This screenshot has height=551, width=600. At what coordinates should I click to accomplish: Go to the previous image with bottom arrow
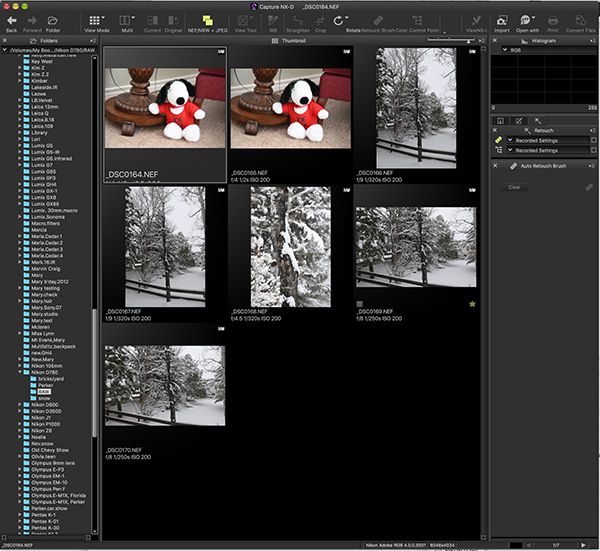coord(528,545)
